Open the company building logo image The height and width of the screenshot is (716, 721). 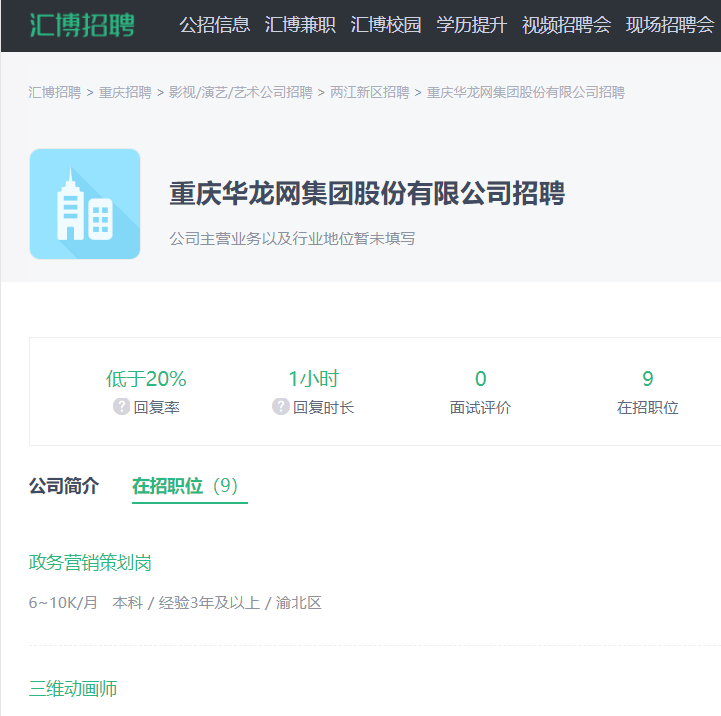coord(85,204)
